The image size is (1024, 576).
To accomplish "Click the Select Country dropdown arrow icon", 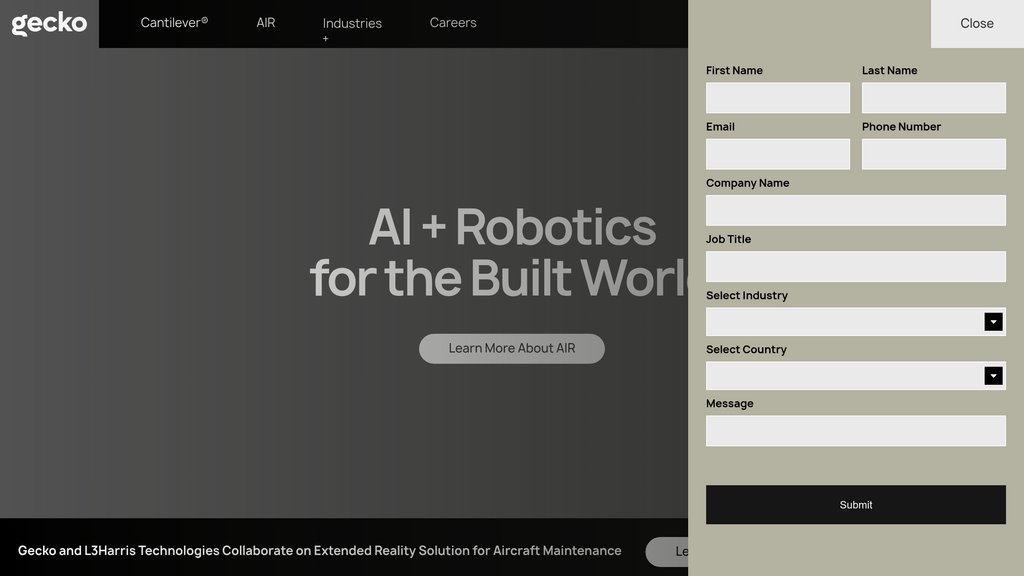I will pos(993,375).
